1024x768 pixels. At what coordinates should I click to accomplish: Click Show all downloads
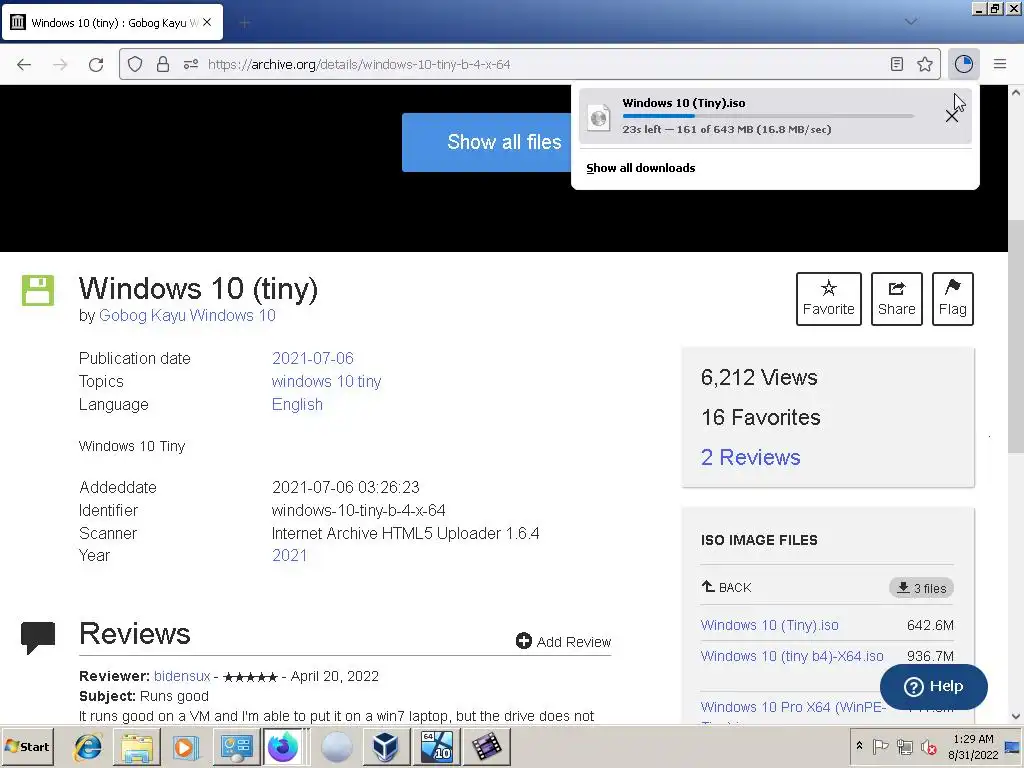pyautogui.click(x=641, y=168)
